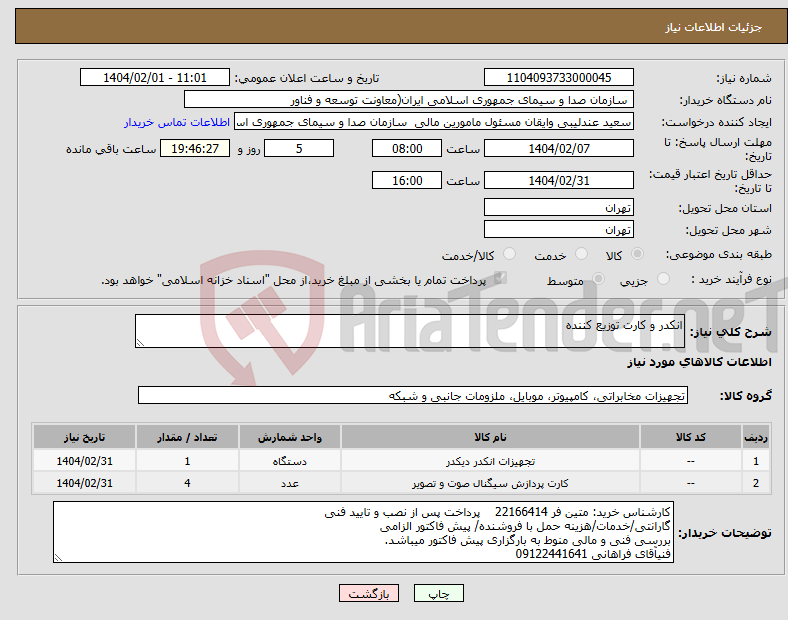The height and width of the screenshot is (620, 788).
Task: Click the unit cell دستگاه
Action: coord(290,461)
